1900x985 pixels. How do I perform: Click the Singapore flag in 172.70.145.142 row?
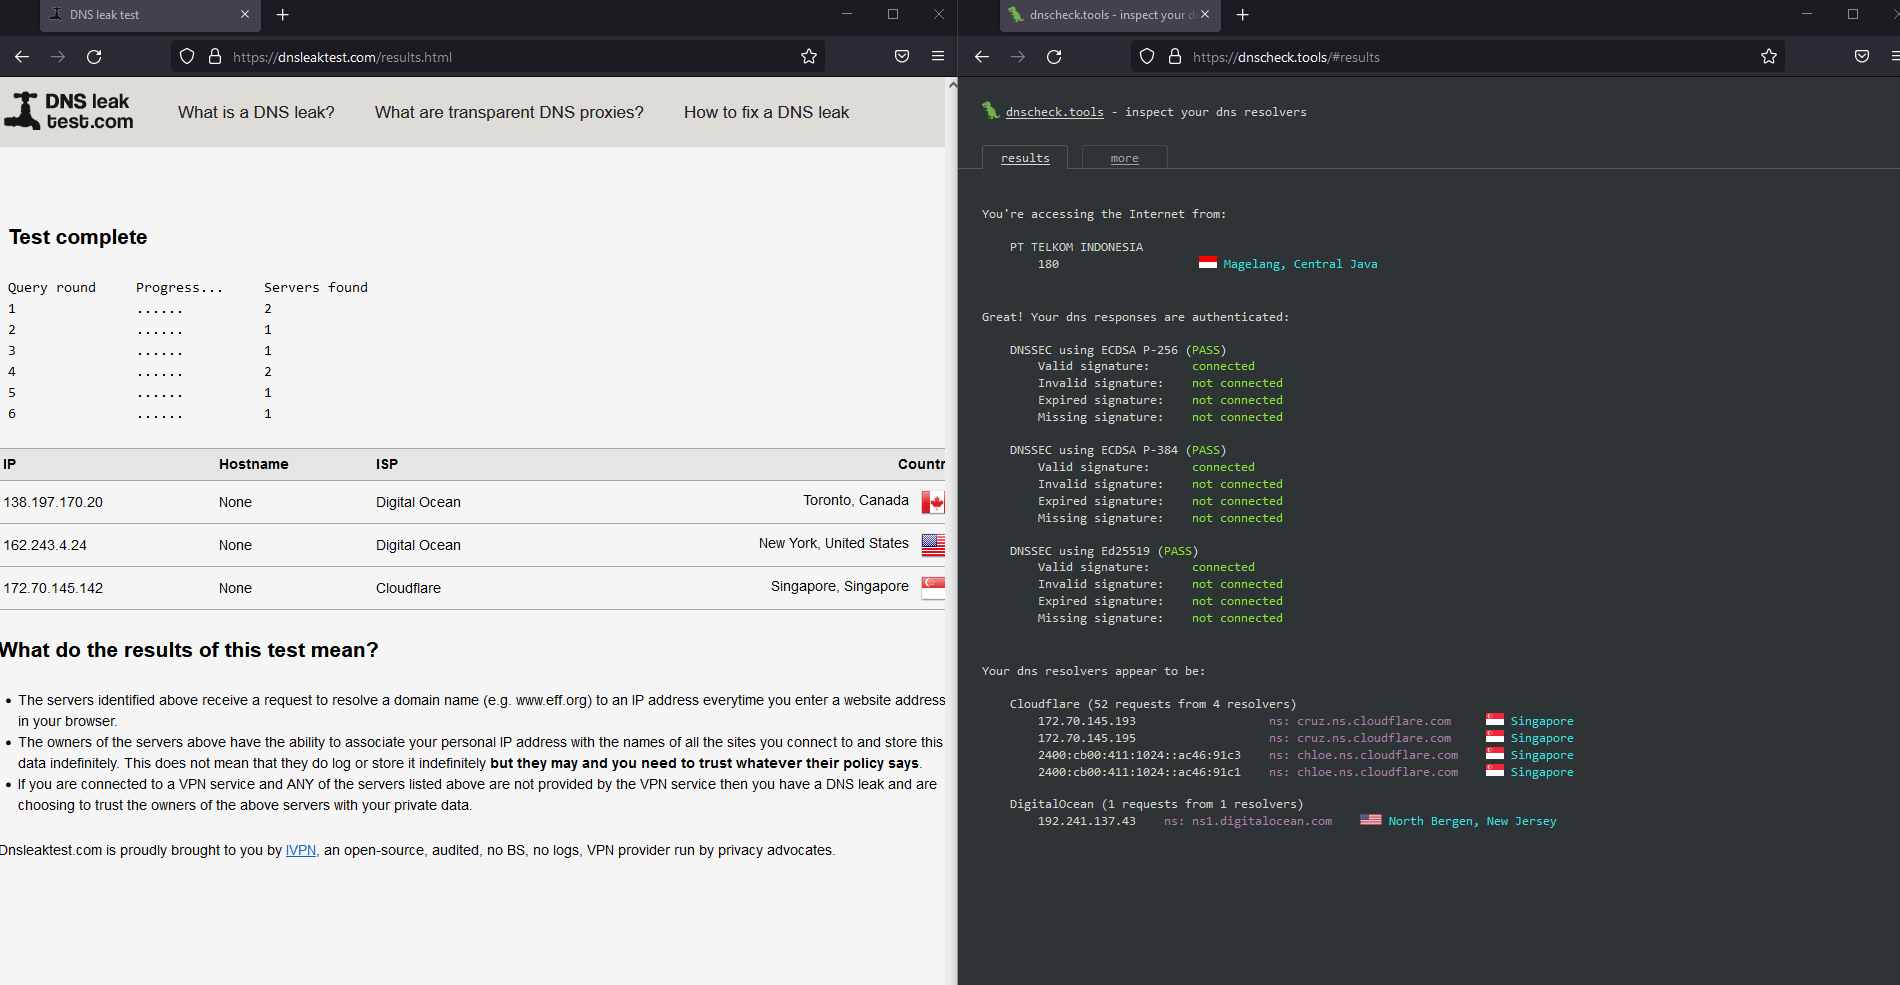933,588
